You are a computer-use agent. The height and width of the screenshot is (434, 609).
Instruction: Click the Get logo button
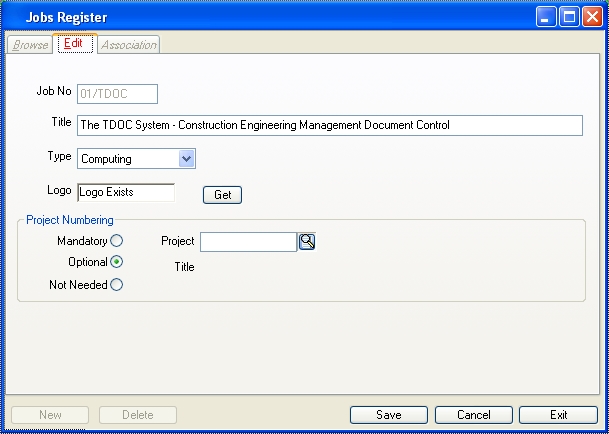[223, 195]
